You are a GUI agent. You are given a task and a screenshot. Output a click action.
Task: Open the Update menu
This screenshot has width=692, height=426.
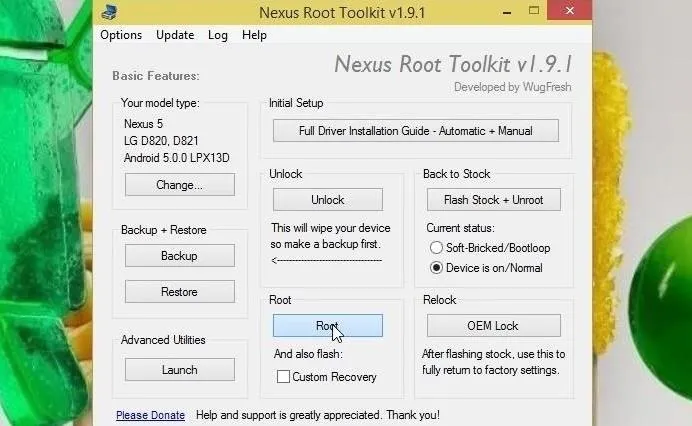(175, 35)
